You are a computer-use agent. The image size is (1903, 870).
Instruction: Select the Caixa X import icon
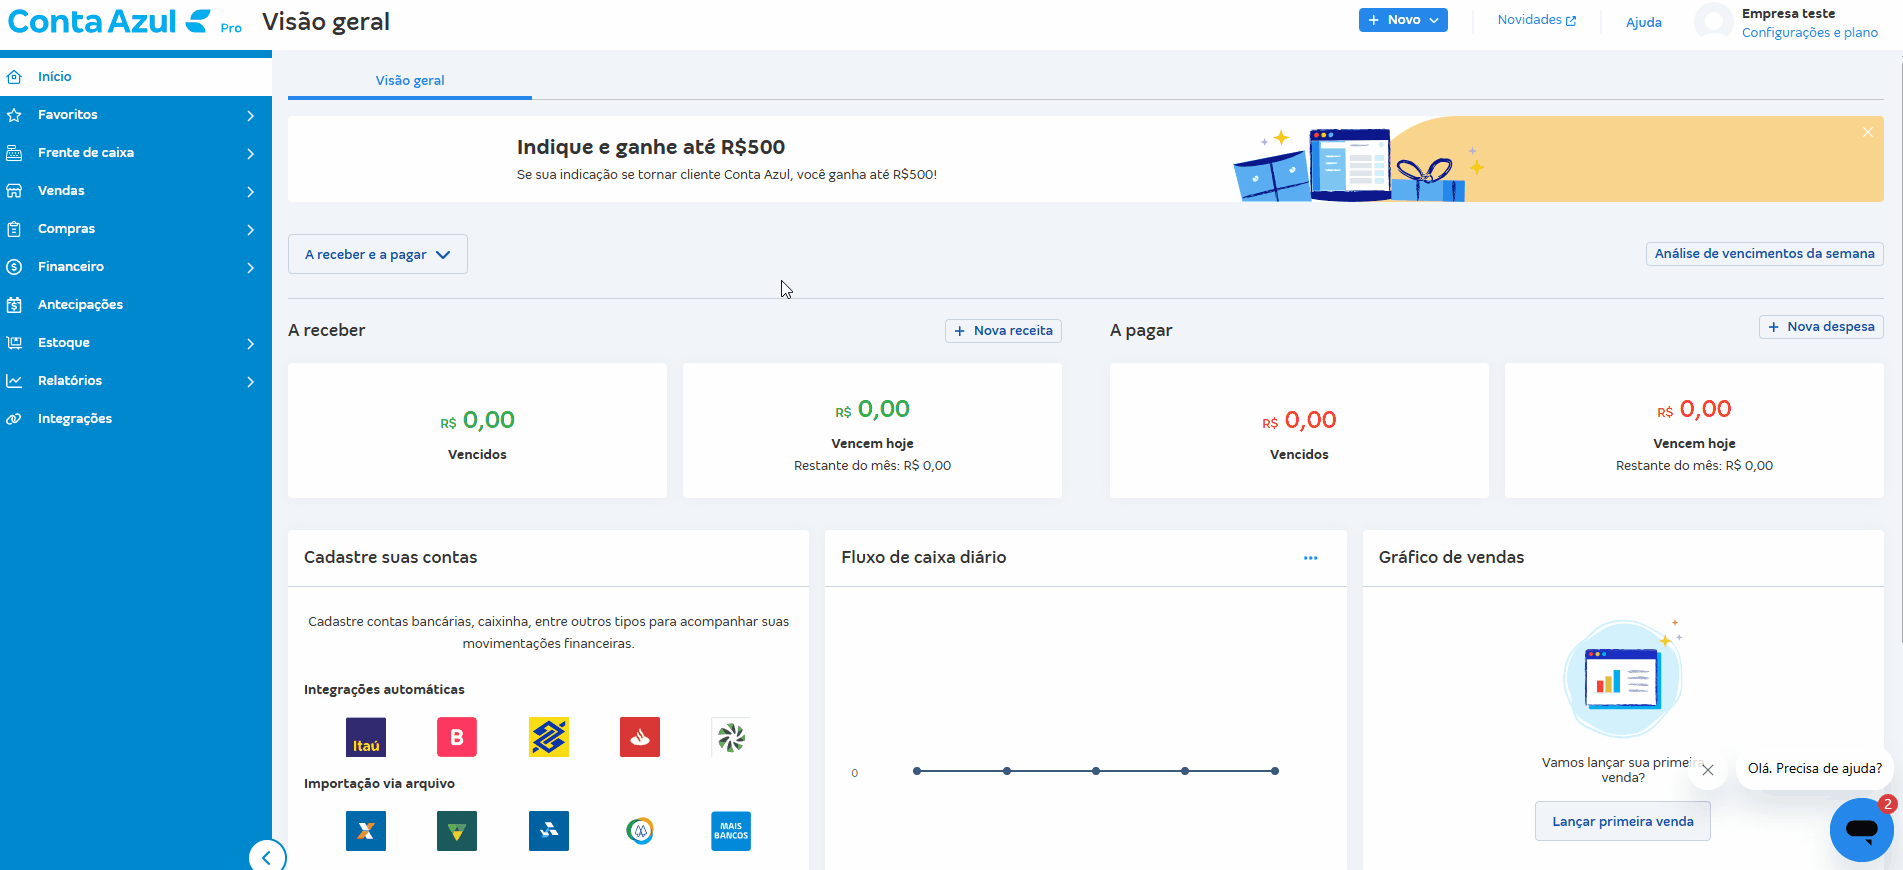pyautogui.click(x=366, y=831)
